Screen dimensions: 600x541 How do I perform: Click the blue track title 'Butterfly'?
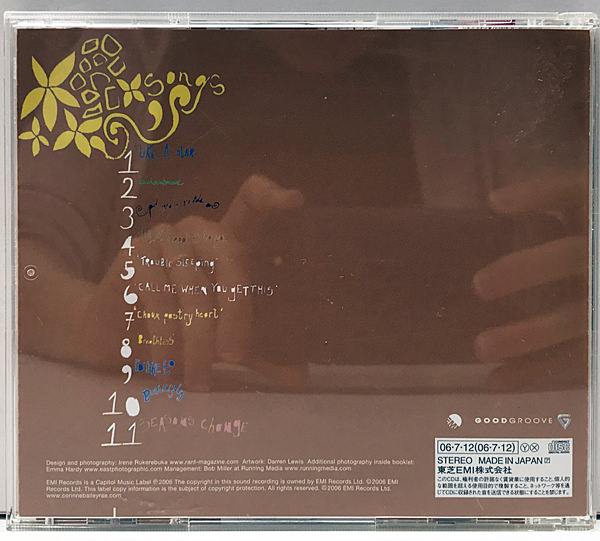click(x=163, y=393)
